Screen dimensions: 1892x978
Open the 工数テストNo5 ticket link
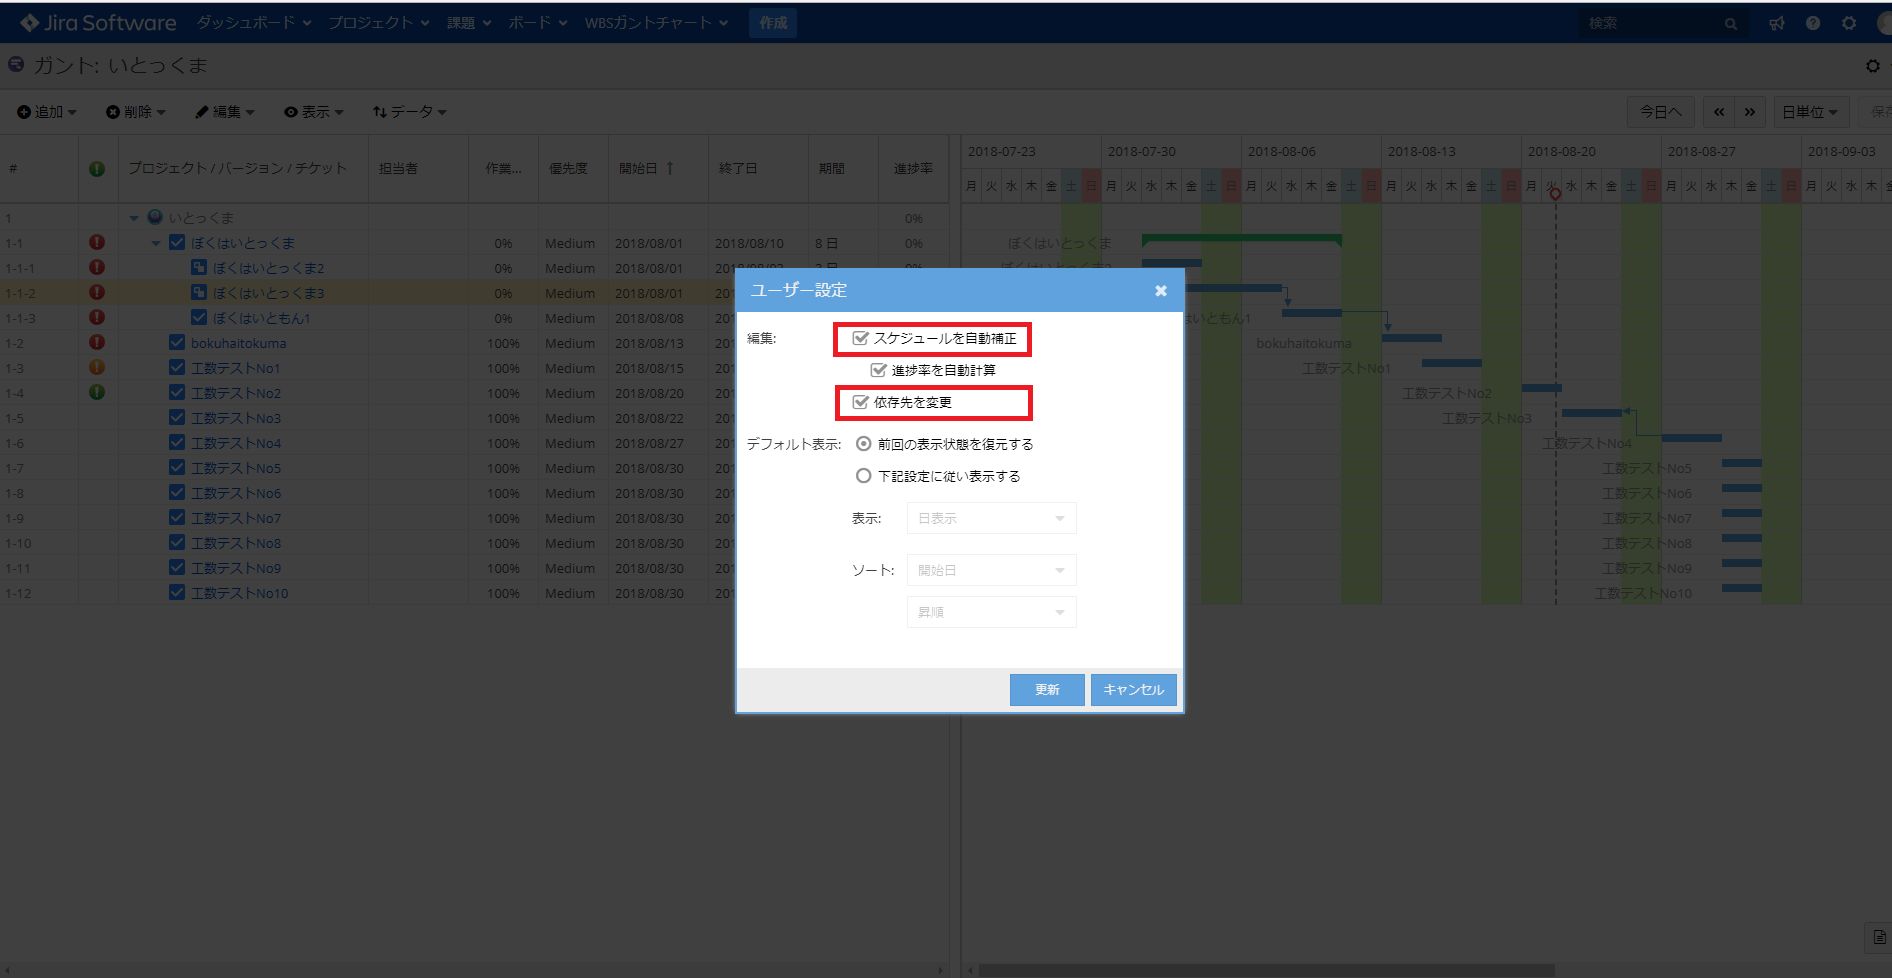pyautogui.click(x=236, y=468)
